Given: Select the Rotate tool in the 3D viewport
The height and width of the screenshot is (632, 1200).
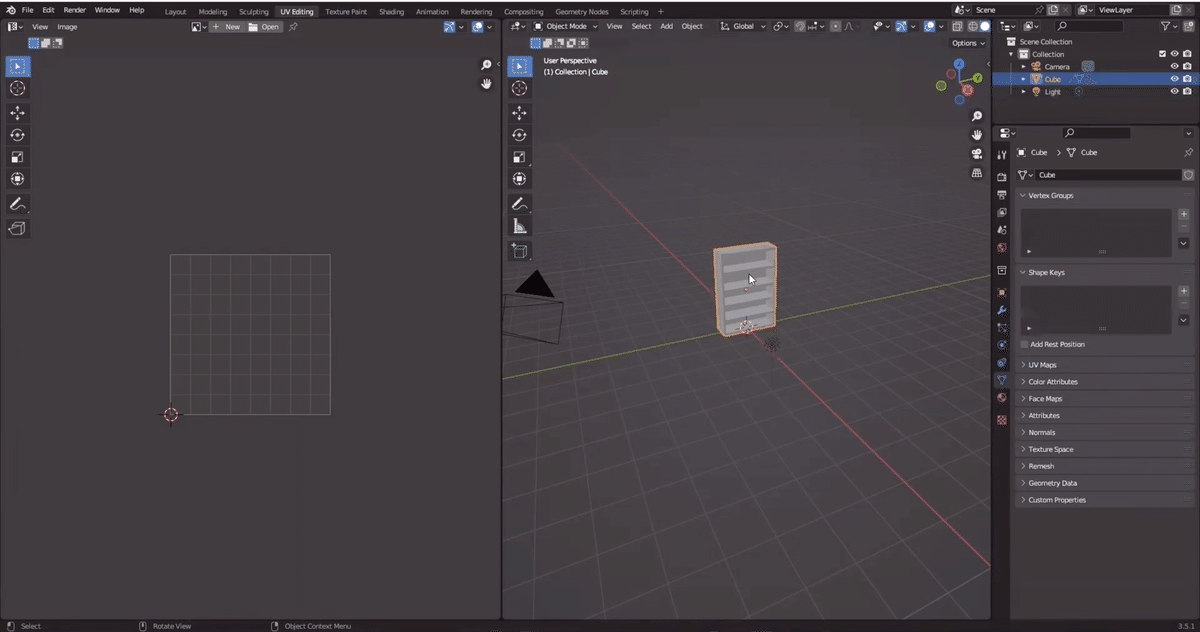Looking at the screenshot, I should 519,134.
